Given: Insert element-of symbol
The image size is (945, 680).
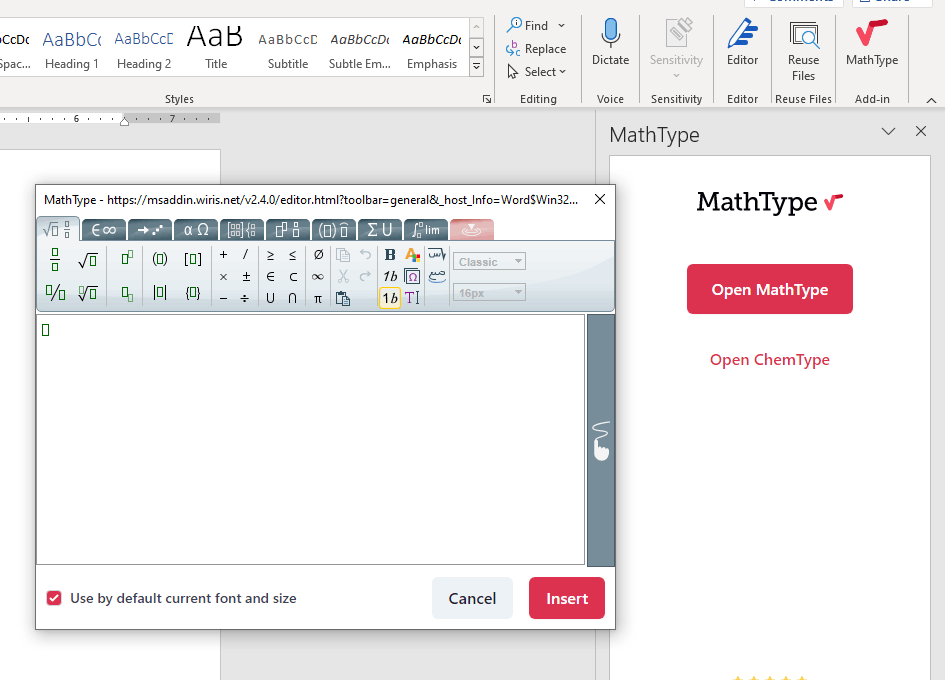Looking at the screenshot, I should [271, 277].
